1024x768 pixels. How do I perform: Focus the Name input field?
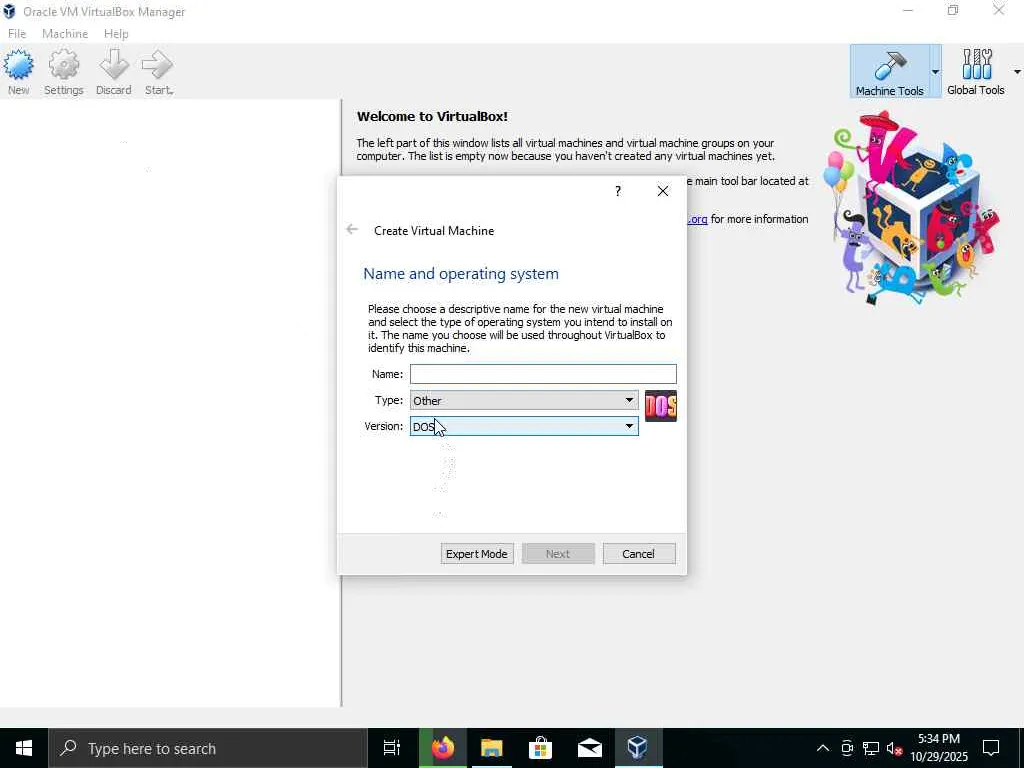point(543,374)
